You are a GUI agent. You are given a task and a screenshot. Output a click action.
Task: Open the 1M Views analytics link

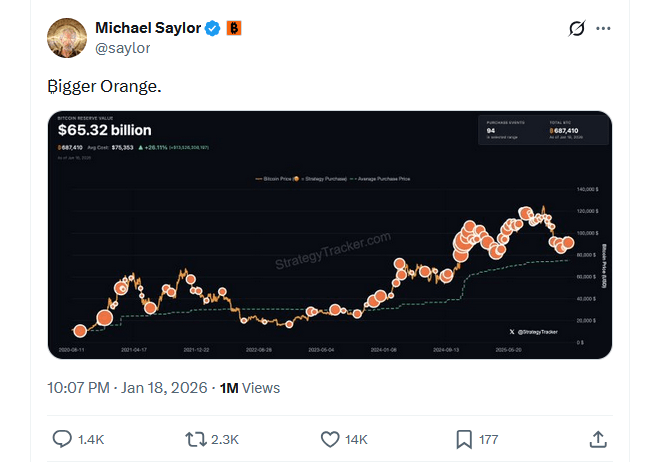(249, 387)
